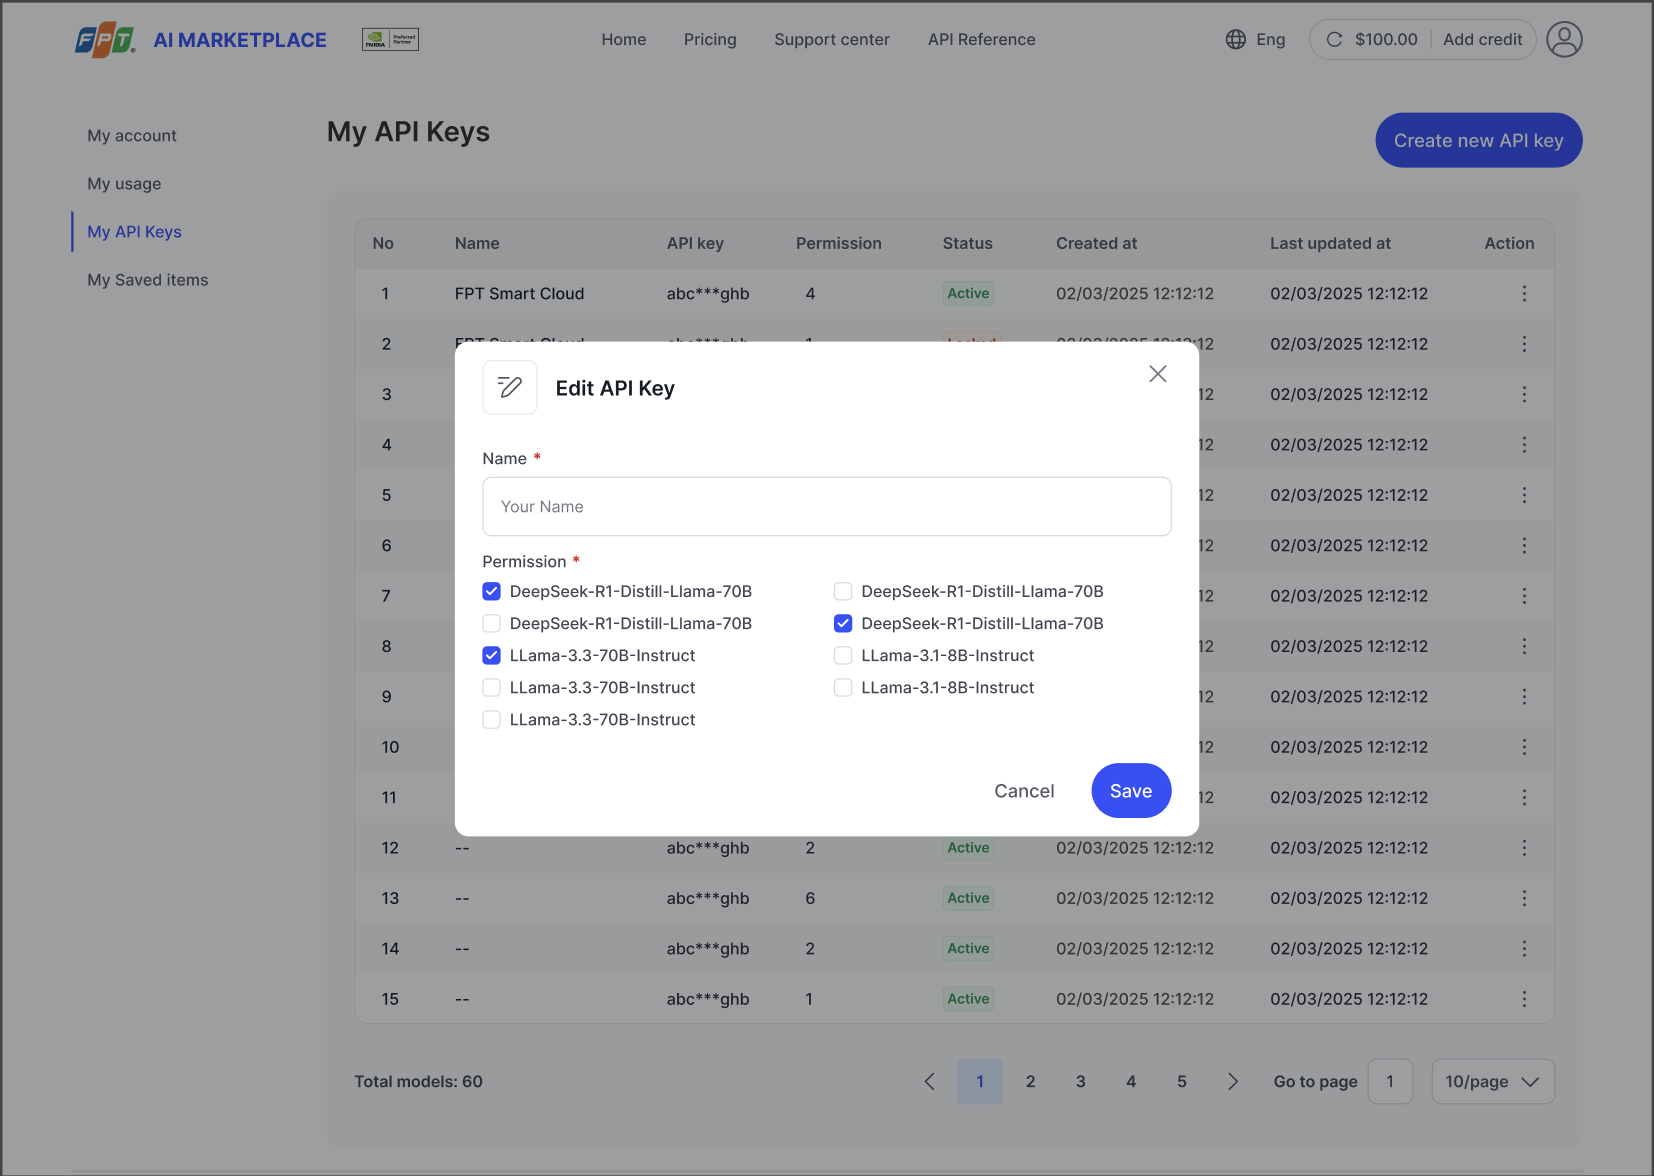Open Support center page
Image resolution: width=1654 pixels, height=1176 pixels.
coord(832,40)
